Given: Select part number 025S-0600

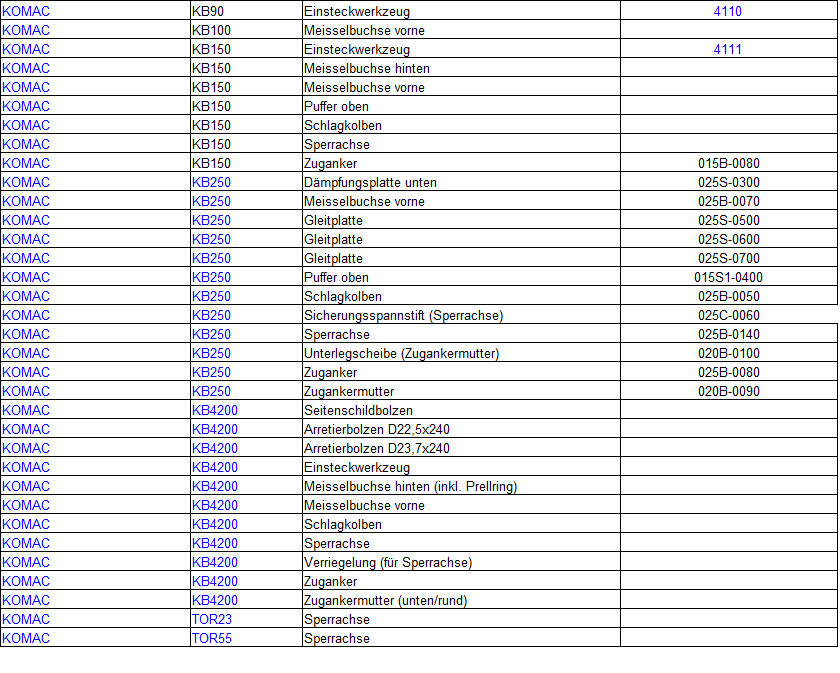Looking at the screenshot, I should point(729,240).
